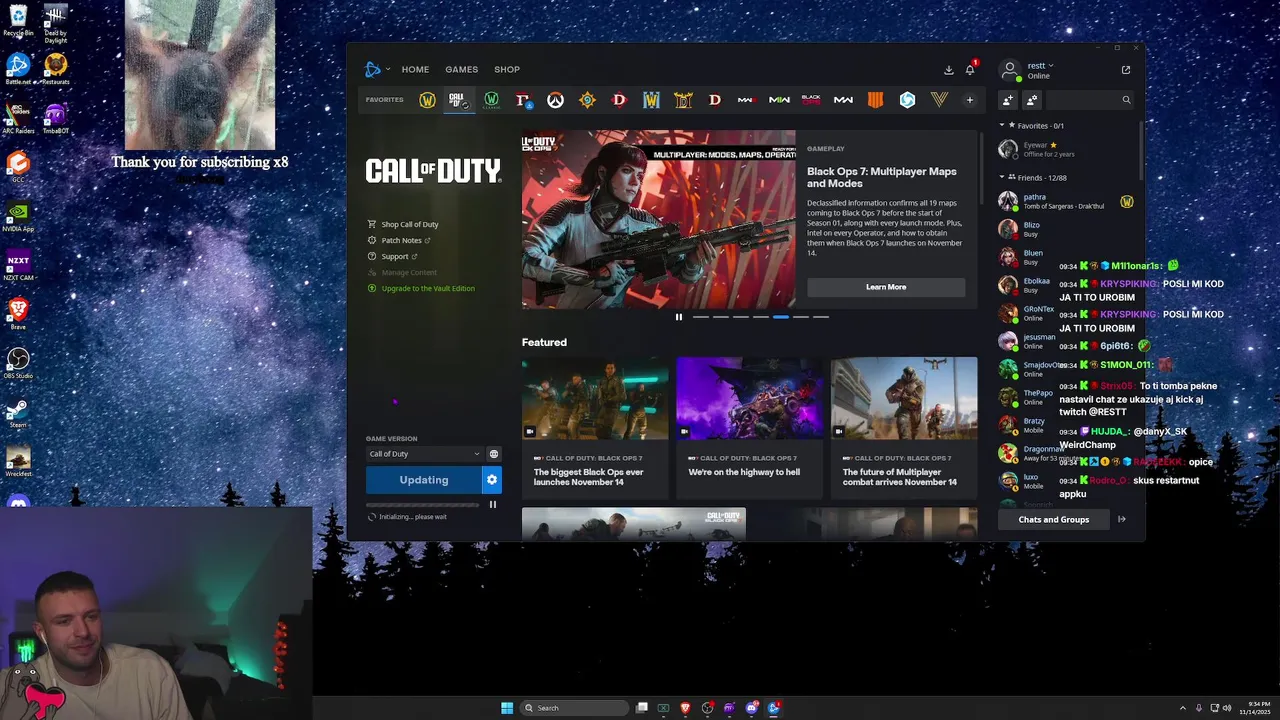Pause the Call of Duty update
The width and height of the screenshot is (1280, 720).
coord(492,505)
